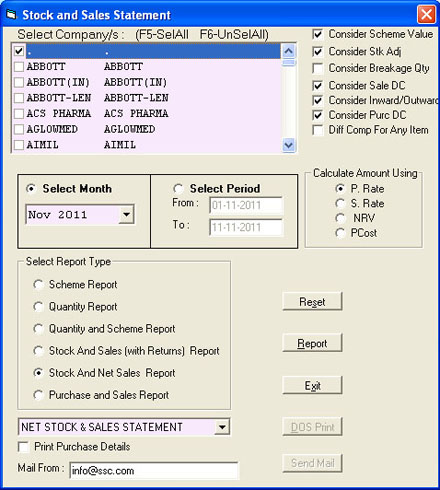
Task: Check the ABBOTT company checkbox
Action: [19, 67]
